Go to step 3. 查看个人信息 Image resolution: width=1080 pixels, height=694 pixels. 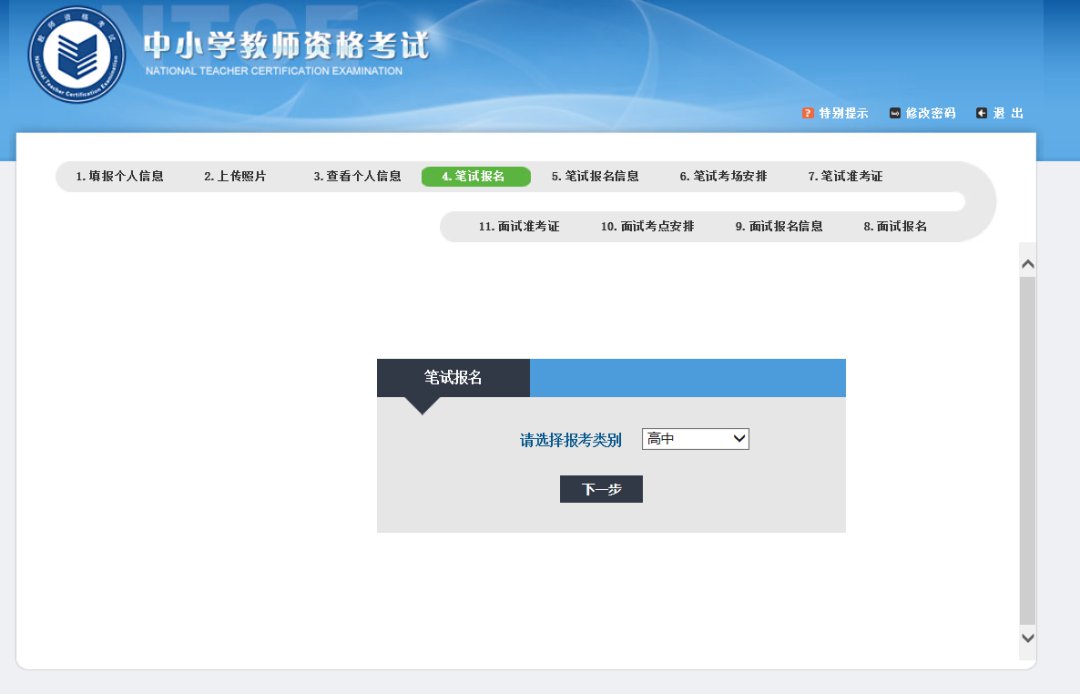pyautogui.click(x=357, y=176)
